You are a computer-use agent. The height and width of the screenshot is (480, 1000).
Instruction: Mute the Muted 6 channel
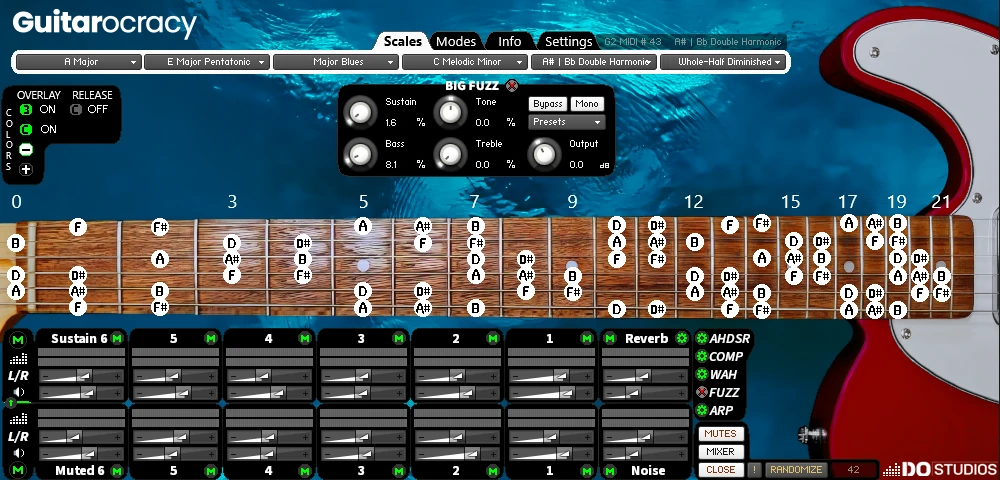tap(117, 471)
